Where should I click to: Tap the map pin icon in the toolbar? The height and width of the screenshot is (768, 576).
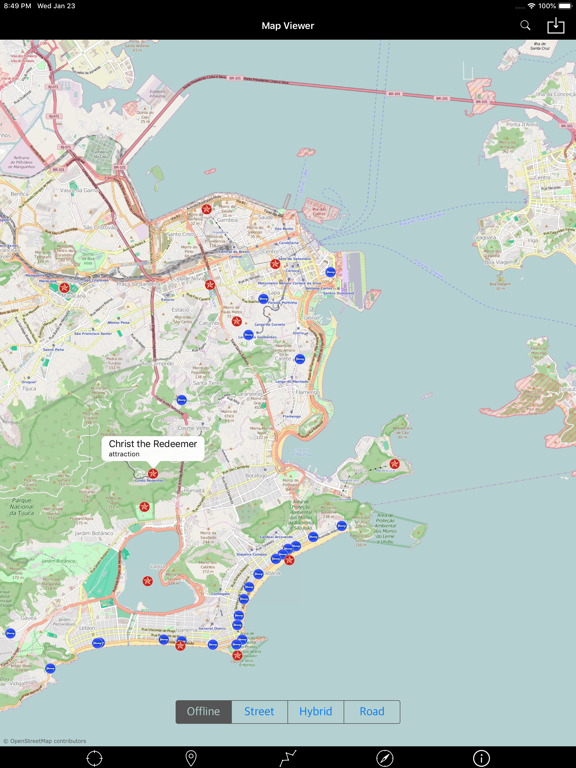click(x=191, y=758)
